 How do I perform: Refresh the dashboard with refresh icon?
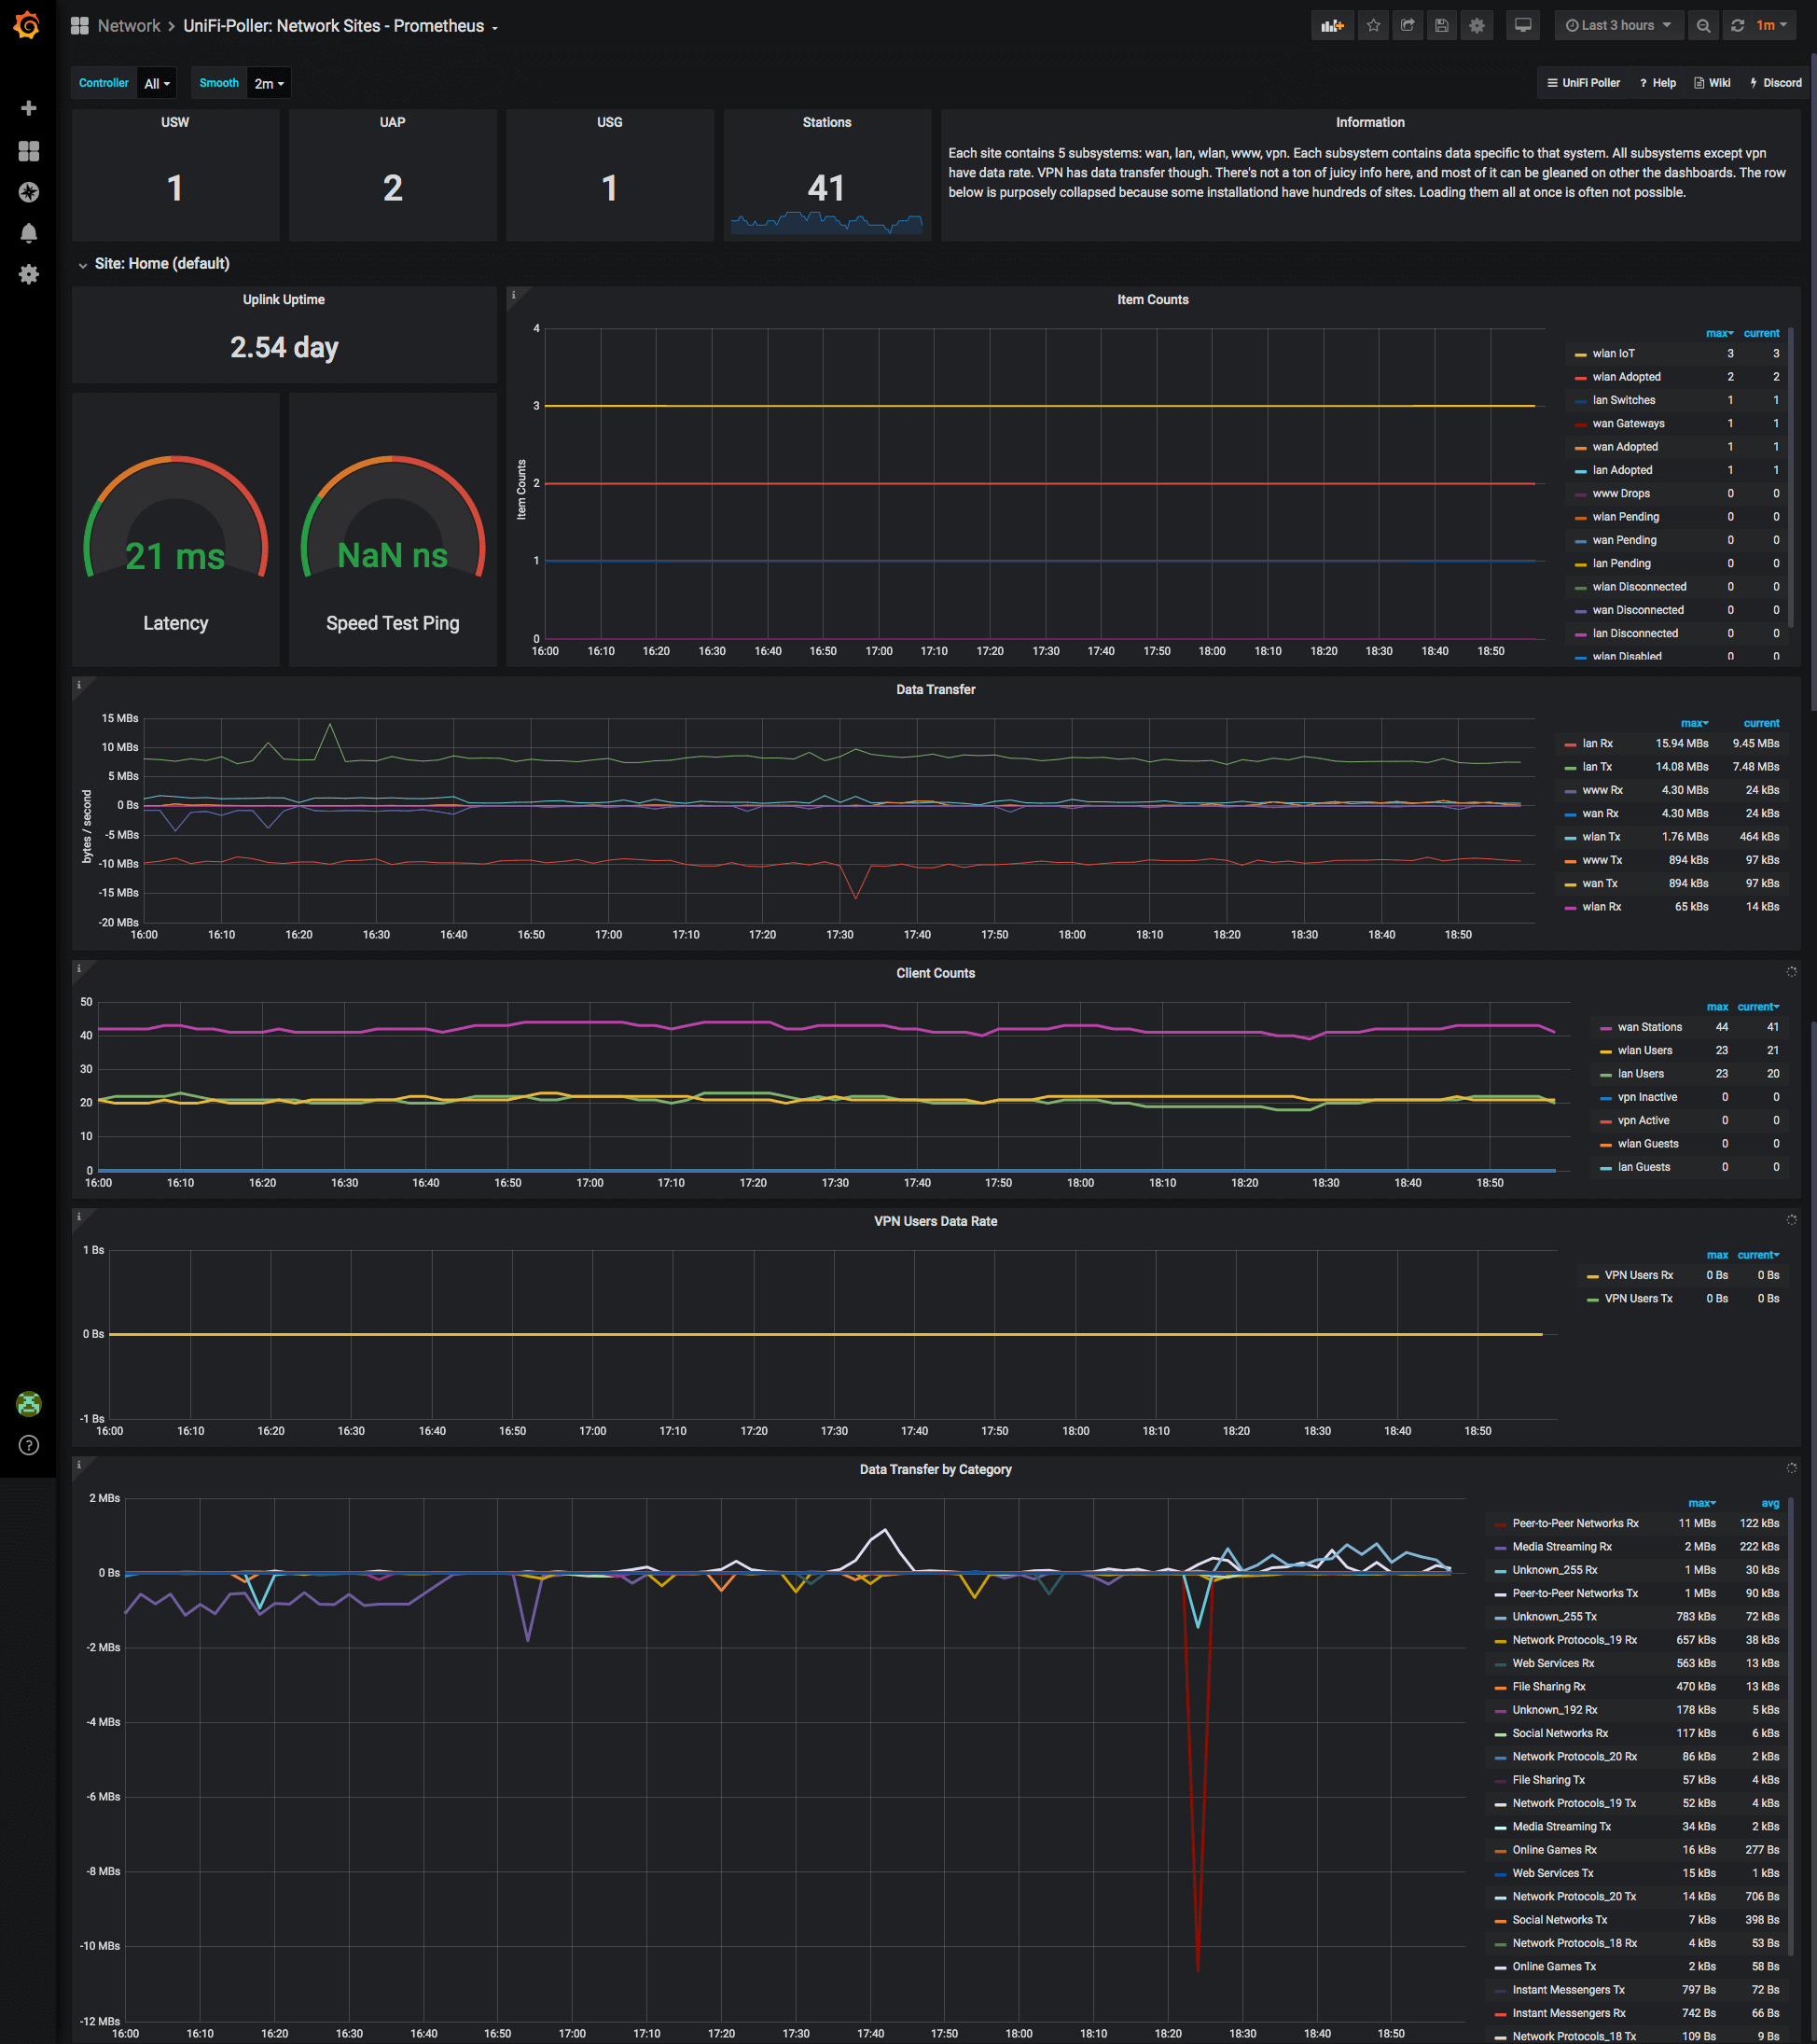1737,26
